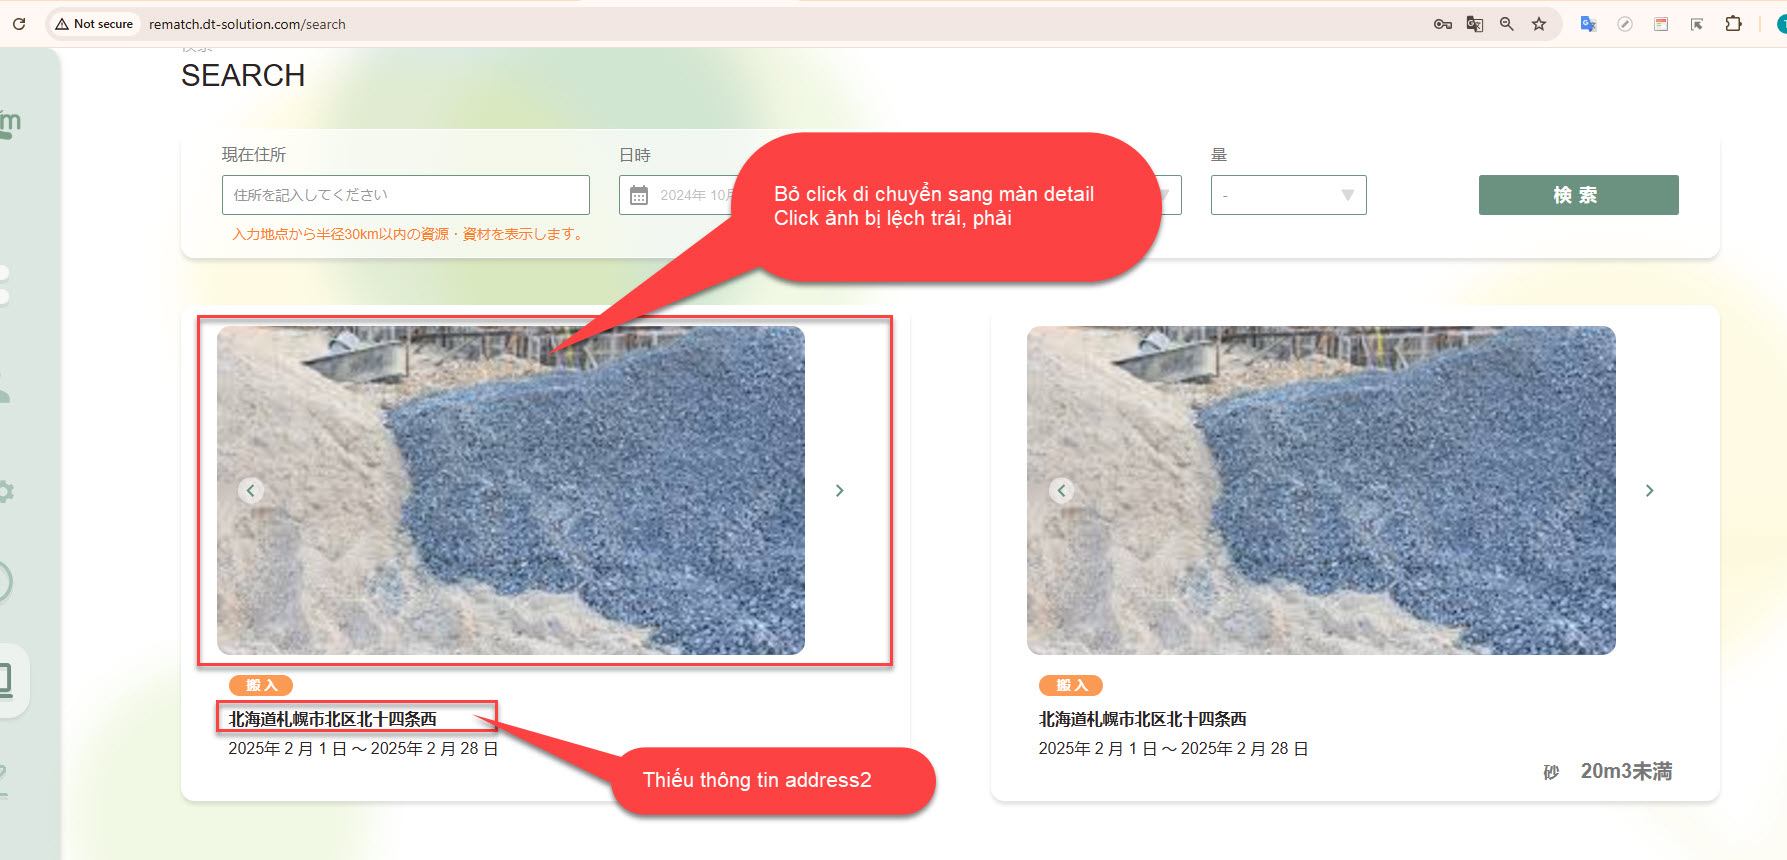Click first listing's address 北海道札幌市北区北十四条西

[x=332, y=719]
